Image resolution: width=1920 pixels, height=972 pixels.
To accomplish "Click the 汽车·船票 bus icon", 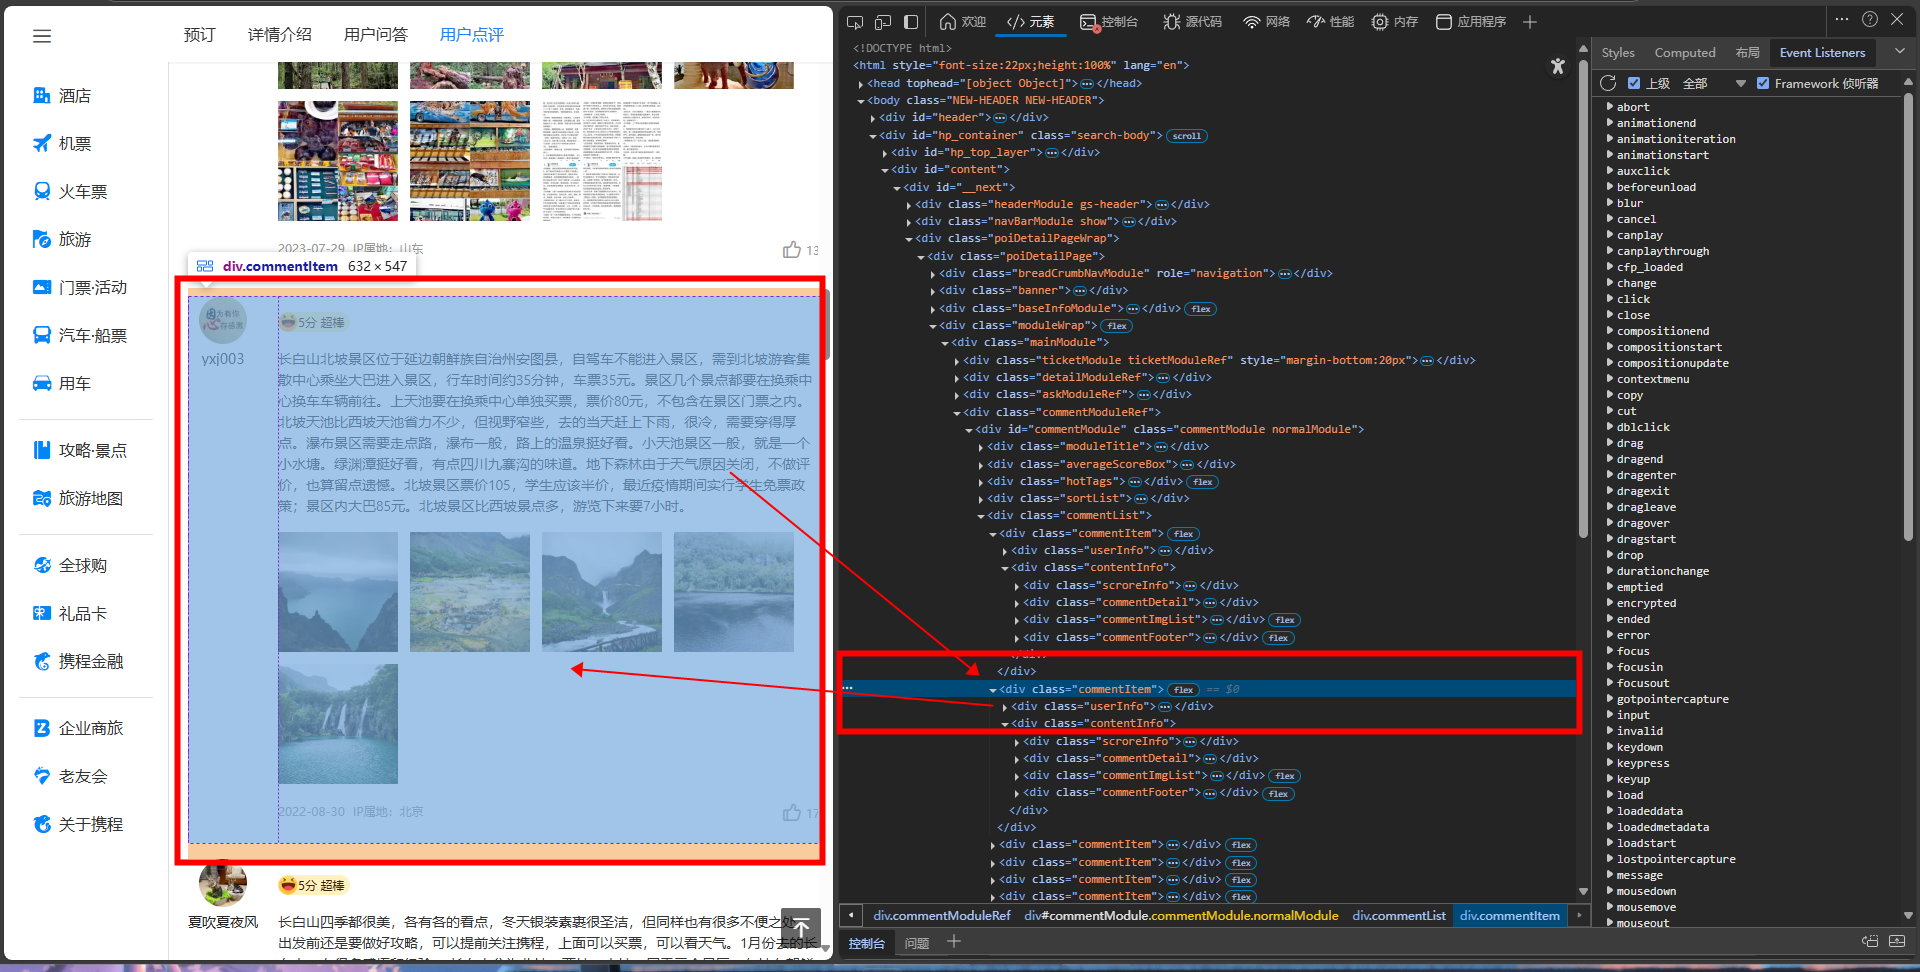I will coord(42,336).
